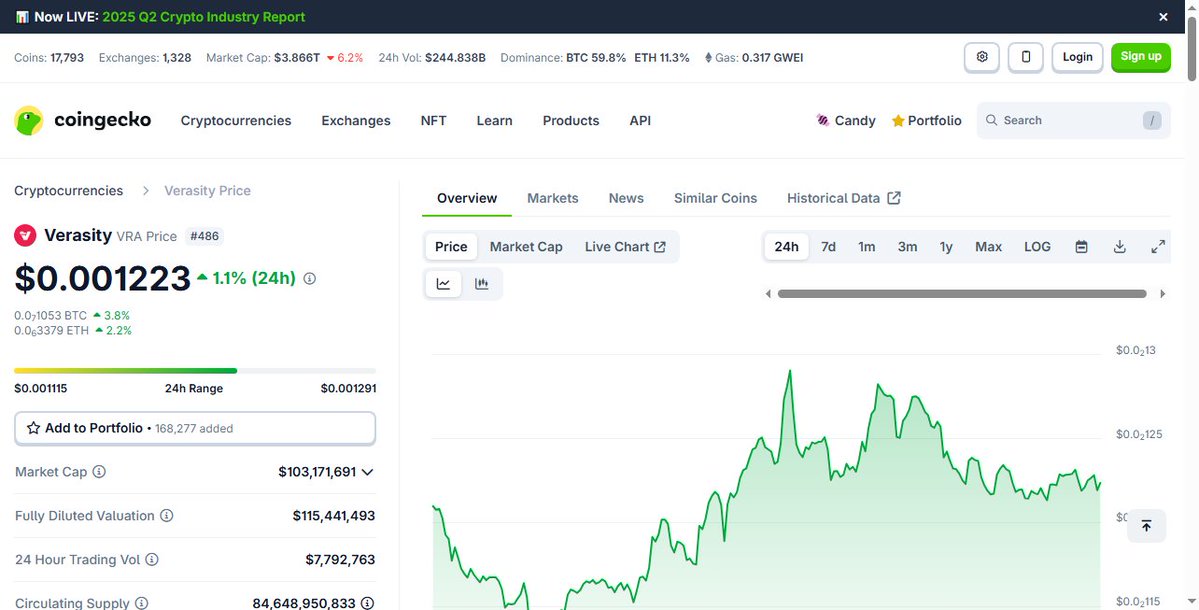Image resolution: width=1199 pixels, height=610 pixels.
Task: Click Fully Diluted Valuation info icon
Action: tap(166, 515)
